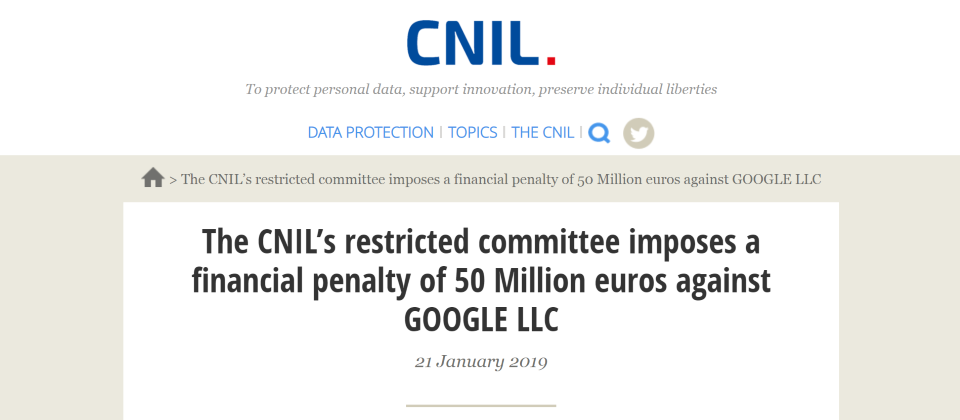Visit the CNIL Twitter bird icon
The width and height of the screenshot is (960, 420).
click(639, 133)
